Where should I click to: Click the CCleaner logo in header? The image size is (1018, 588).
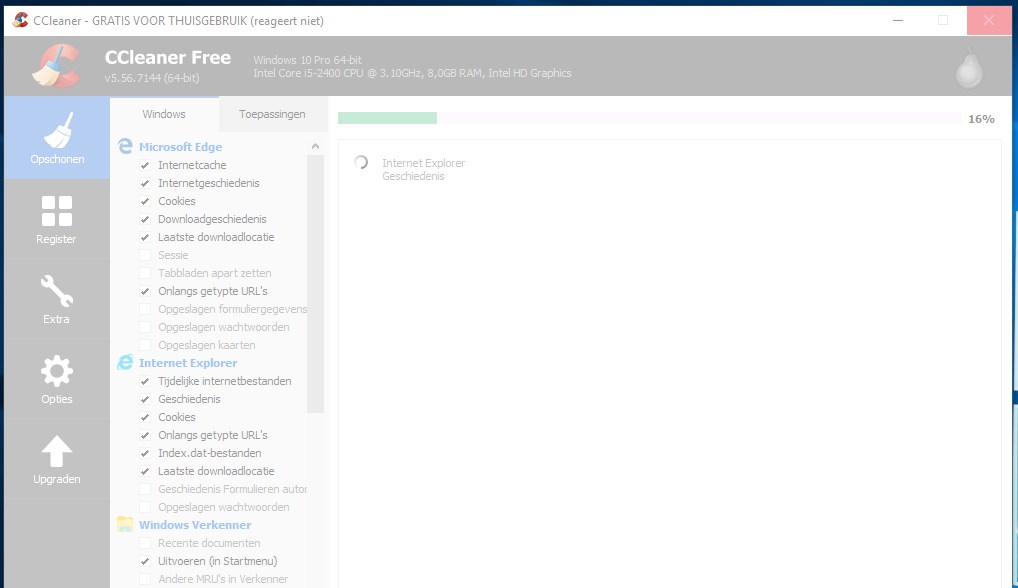56,66
